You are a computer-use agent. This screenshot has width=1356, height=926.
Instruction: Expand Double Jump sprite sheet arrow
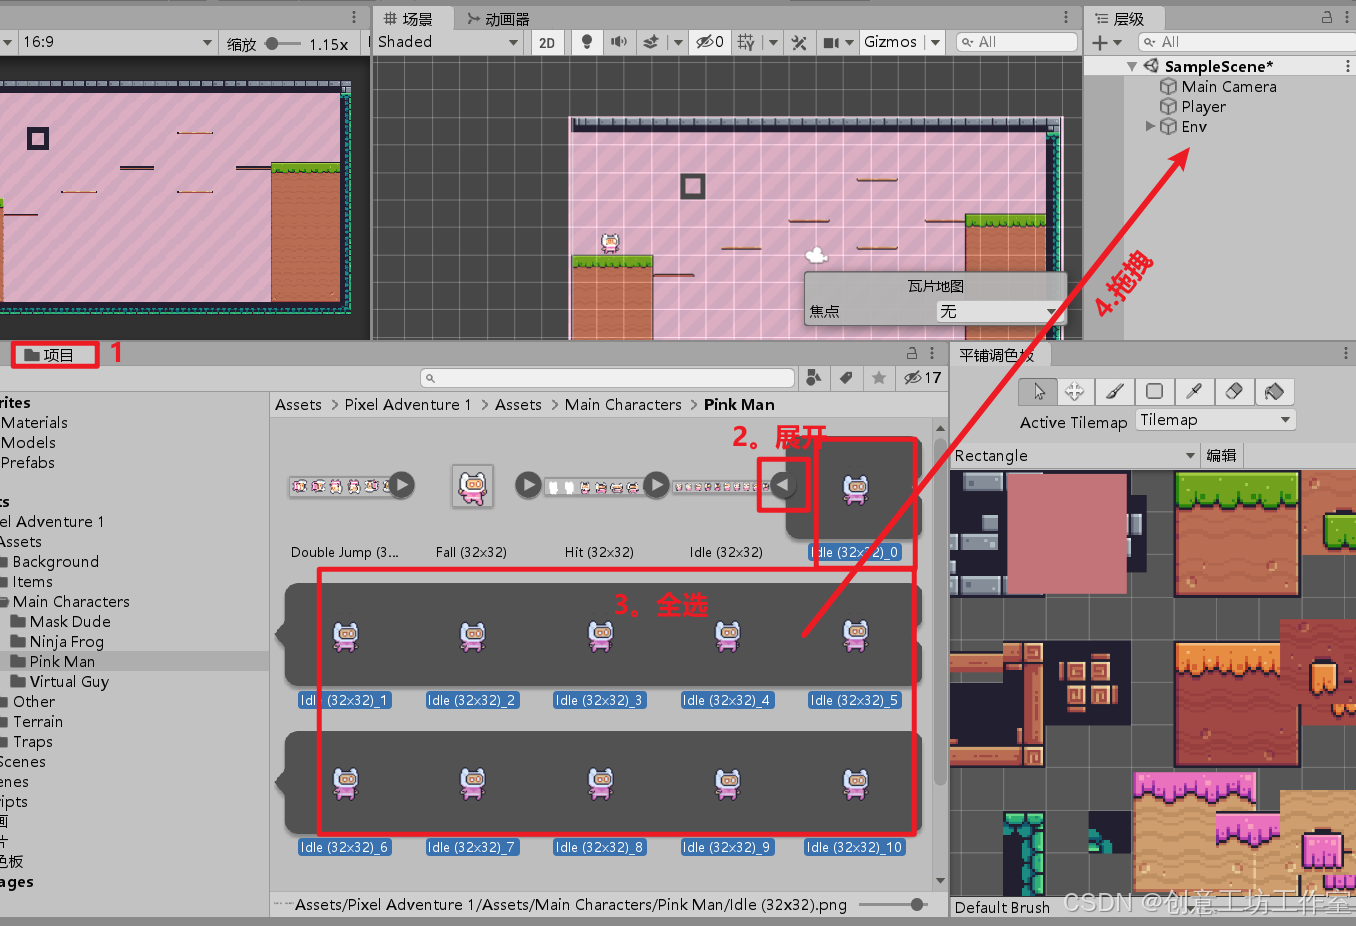[x=401, y=485]
